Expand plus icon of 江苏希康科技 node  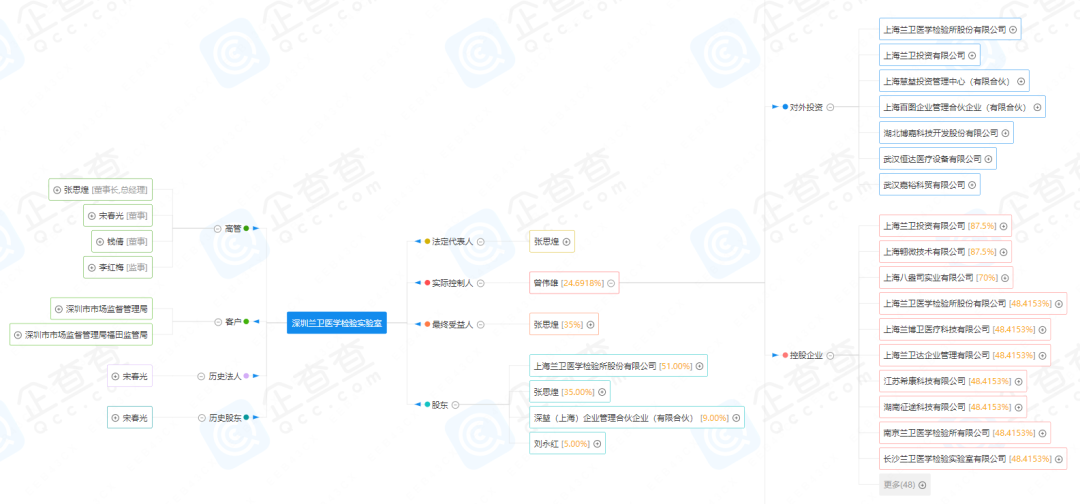click(1018, 381)
